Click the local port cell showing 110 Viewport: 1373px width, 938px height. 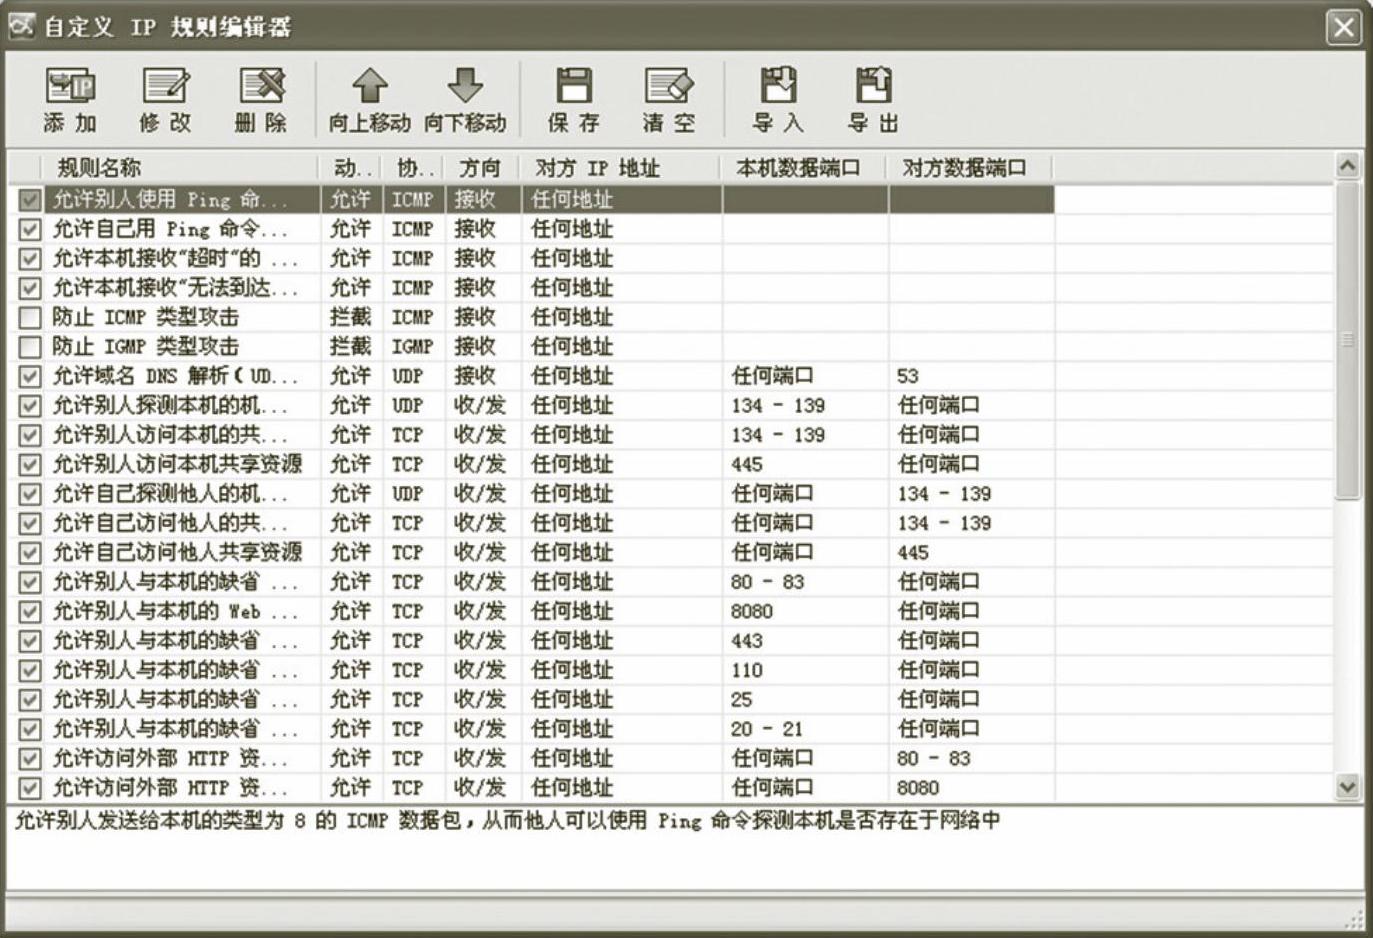[746, 670]
